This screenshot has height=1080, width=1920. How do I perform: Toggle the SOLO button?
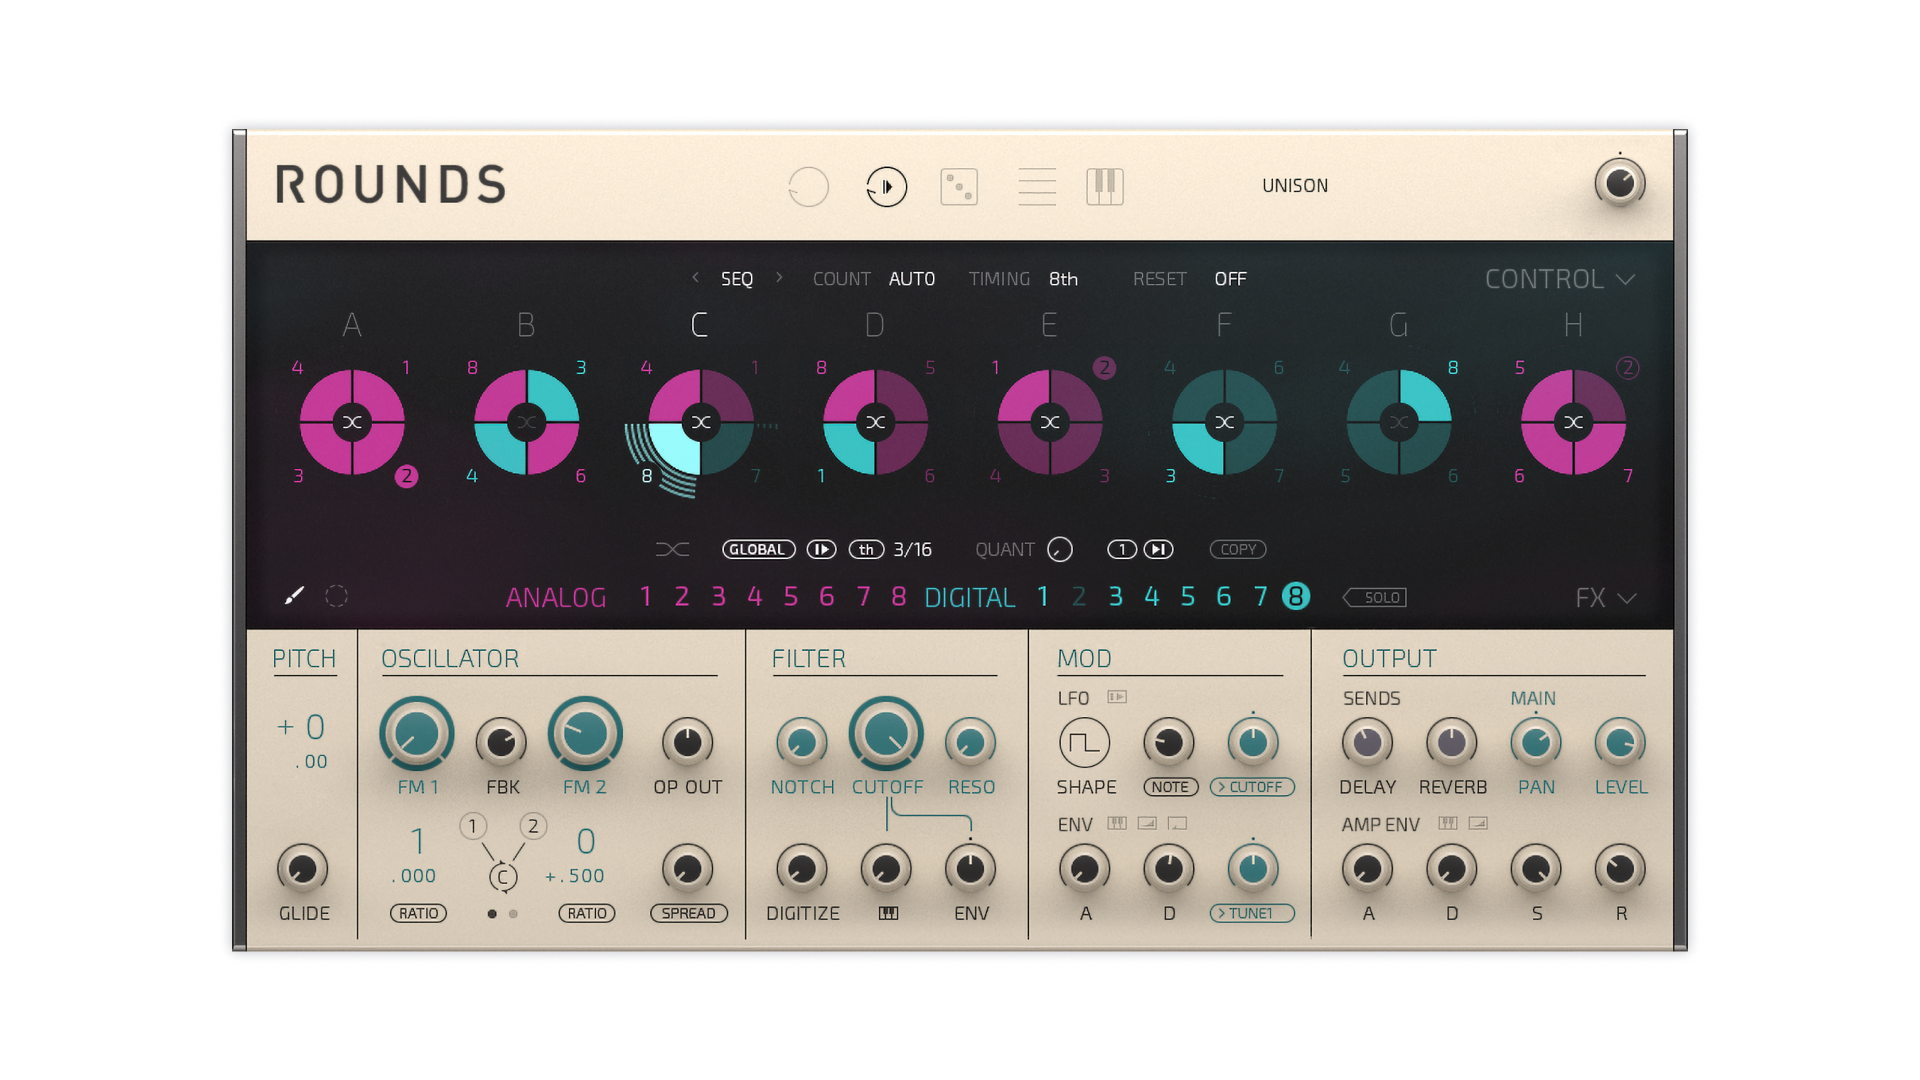tap(1376, 597)
